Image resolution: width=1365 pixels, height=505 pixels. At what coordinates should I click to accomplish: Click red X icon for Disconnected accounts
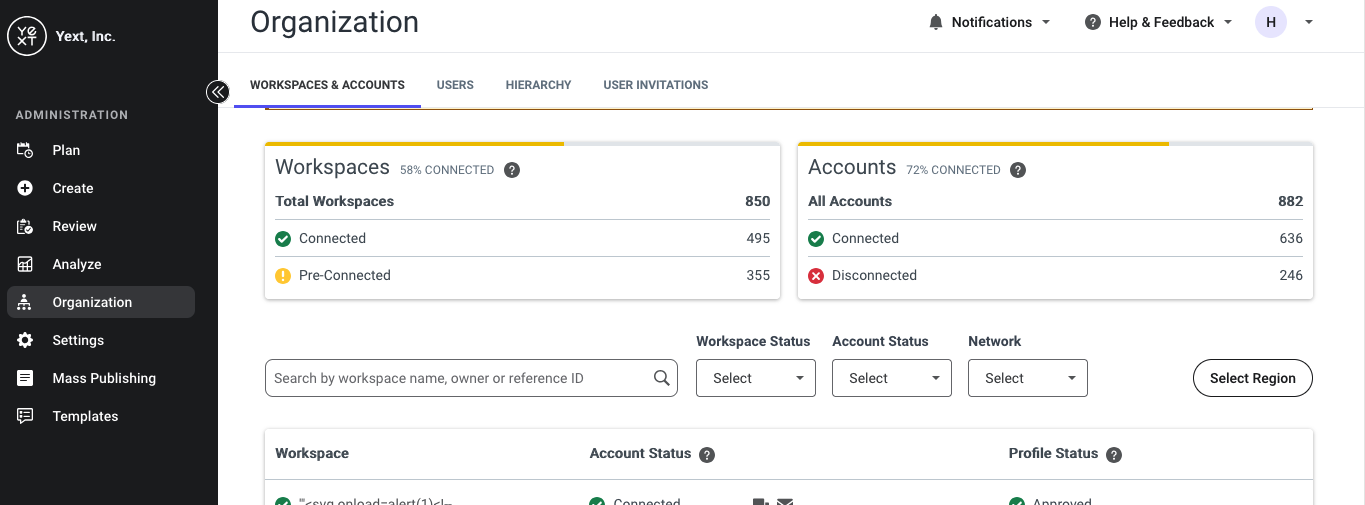point(816,276)
